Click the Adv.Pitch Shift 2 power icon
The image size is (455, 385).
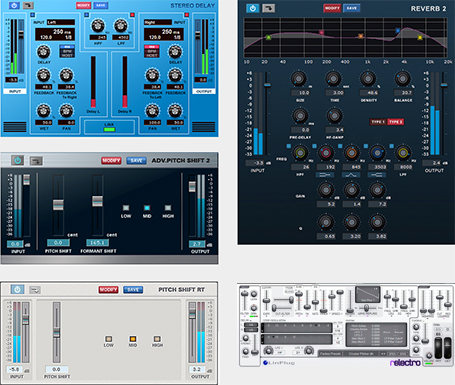[x=18, y=160]
